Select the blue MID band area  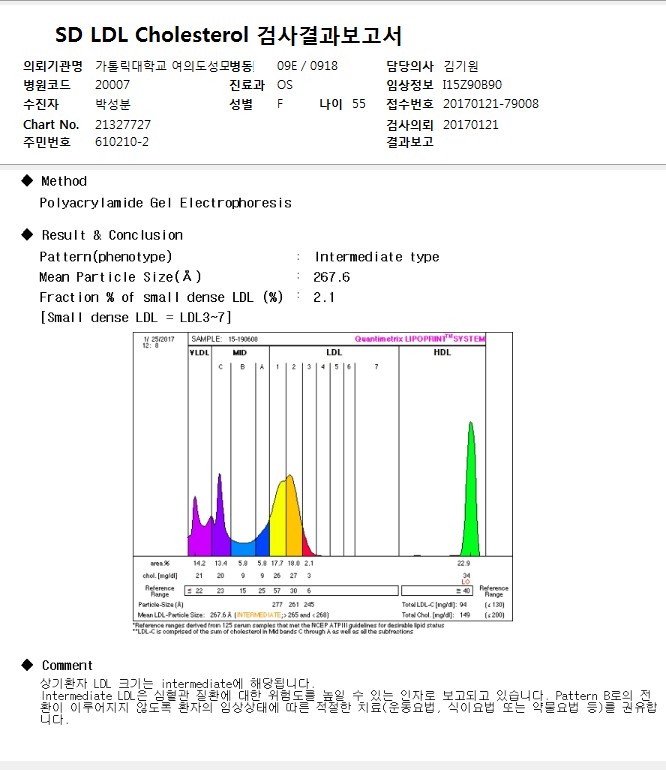(x=243, y=549)
